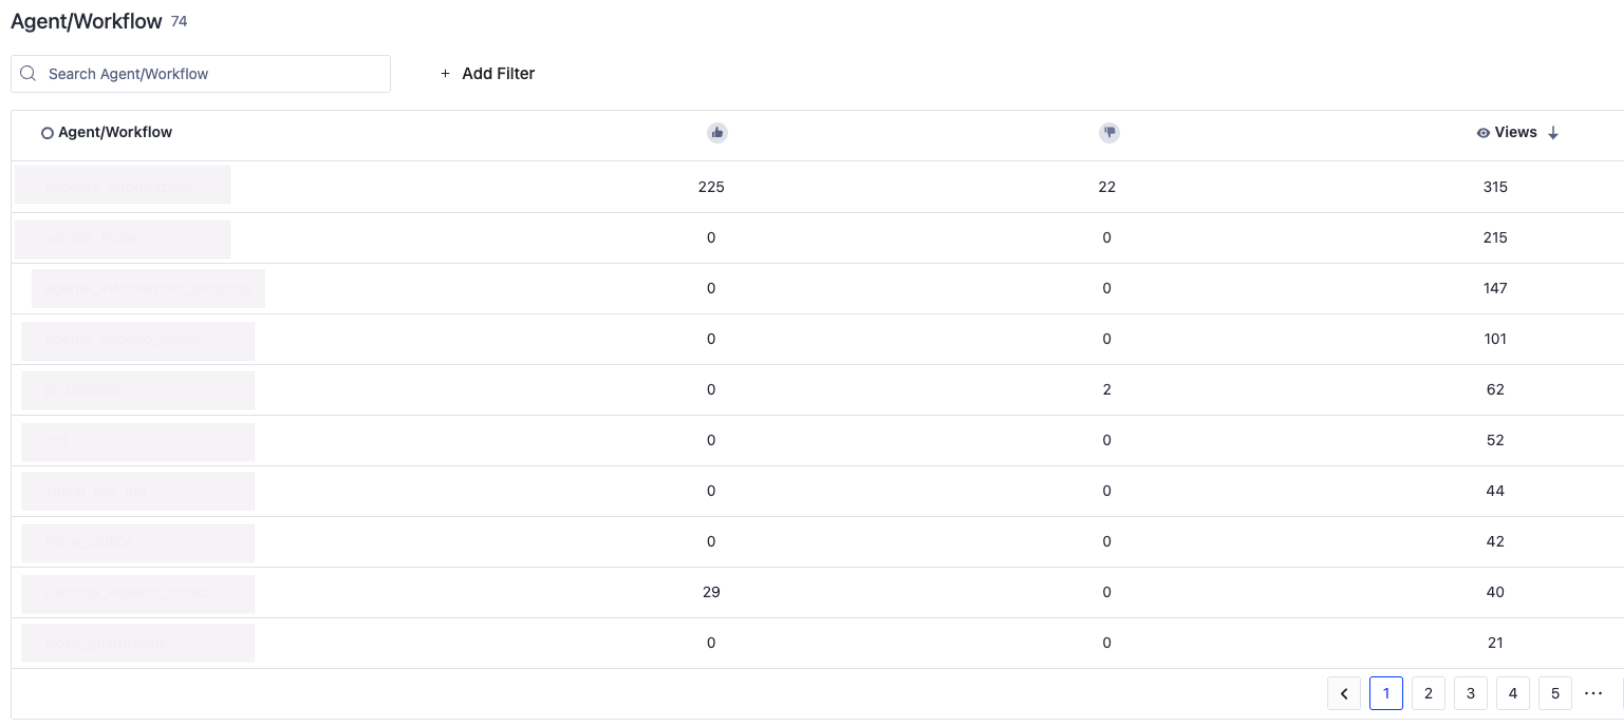Viewport: 1624px width, 722px height.
Task: Select page 1 in pagination
Action: point(1386,693)
